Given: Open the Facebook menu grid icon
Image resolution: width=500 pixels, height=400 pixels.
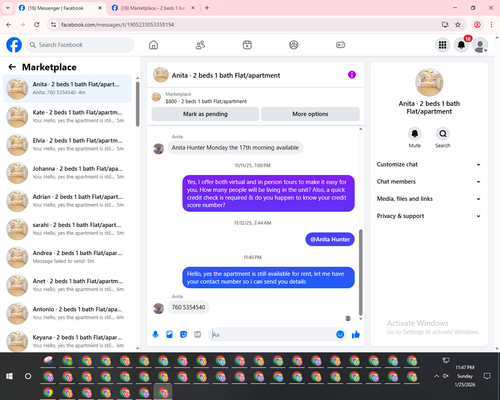Looking at the screenshot, I should (442, 45).
